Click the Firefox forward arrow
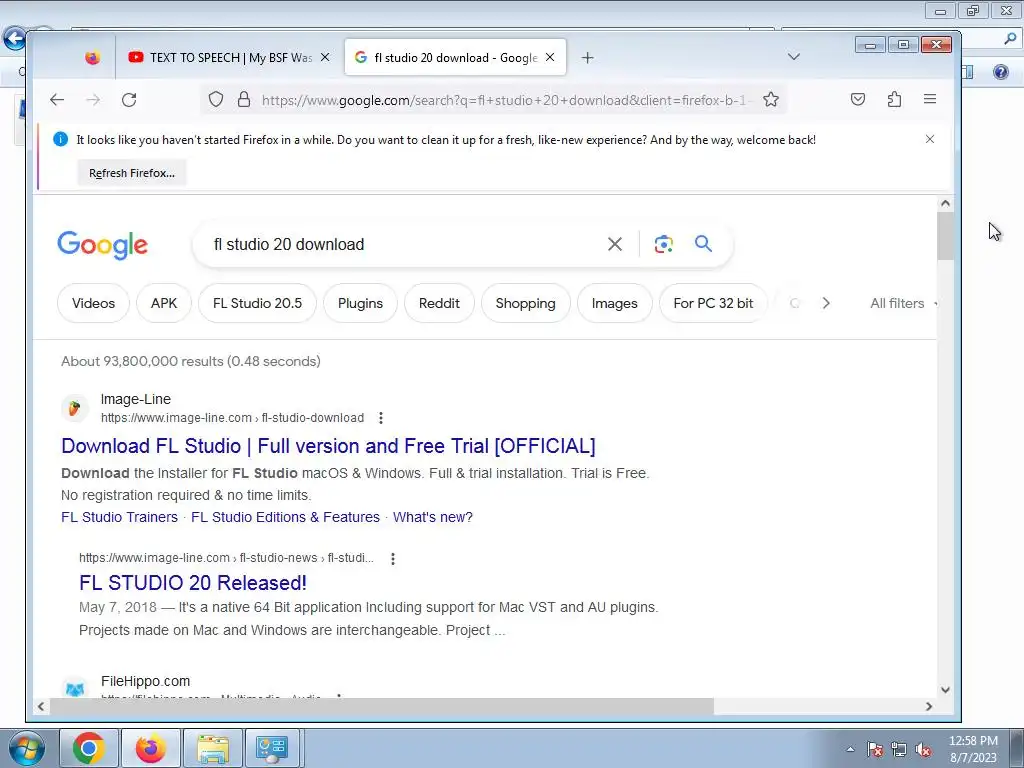 click(93, 100)
